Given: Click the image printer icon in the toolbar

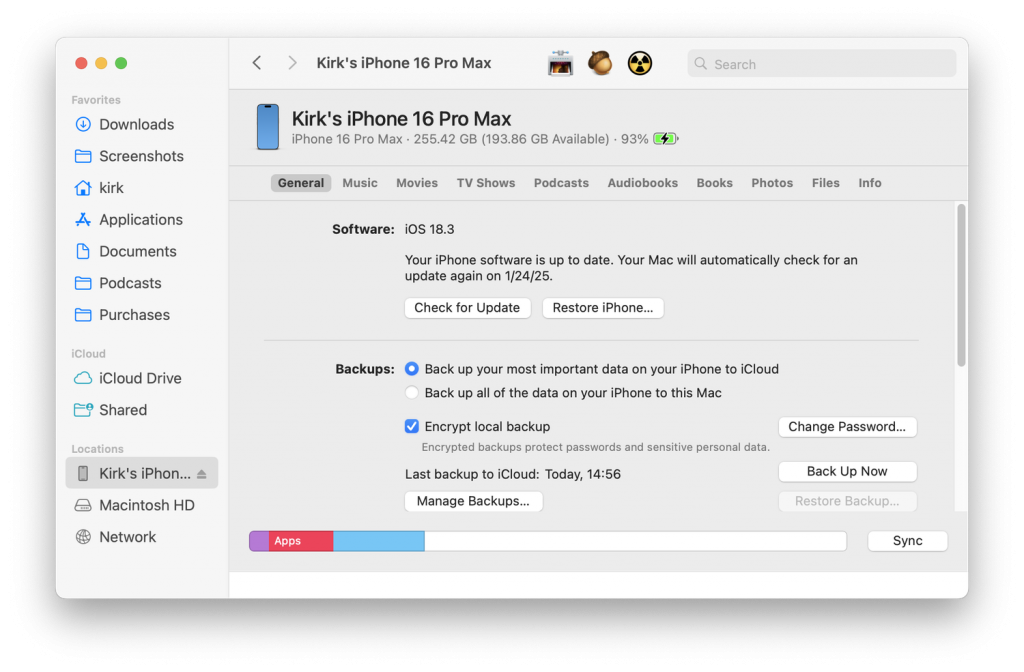Looking at the screenshot, I should point(560,62).
